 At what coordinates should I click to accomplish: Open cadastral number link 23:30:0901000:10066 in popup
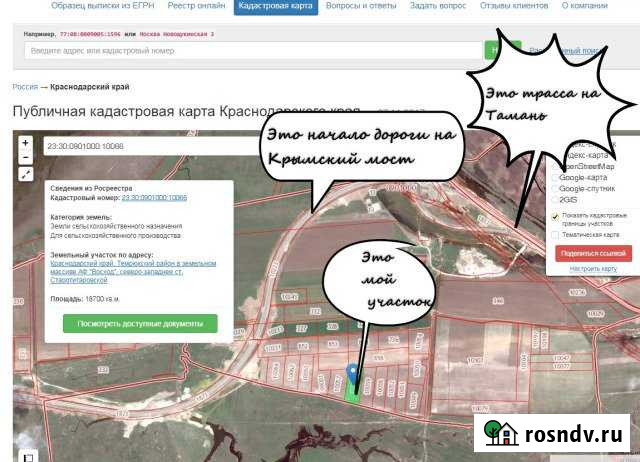coord(154,198)
